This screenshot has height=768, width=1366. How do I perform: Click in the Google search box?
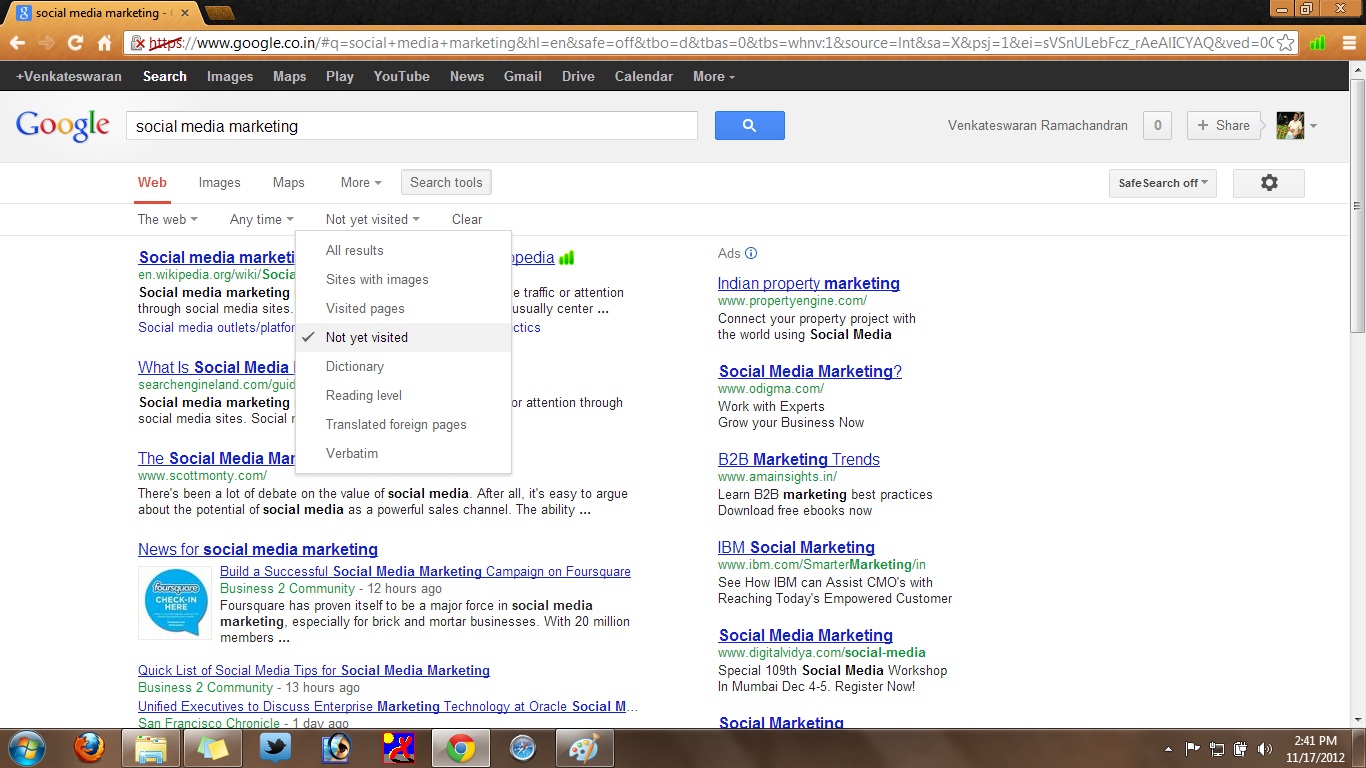tap(411, 126)
